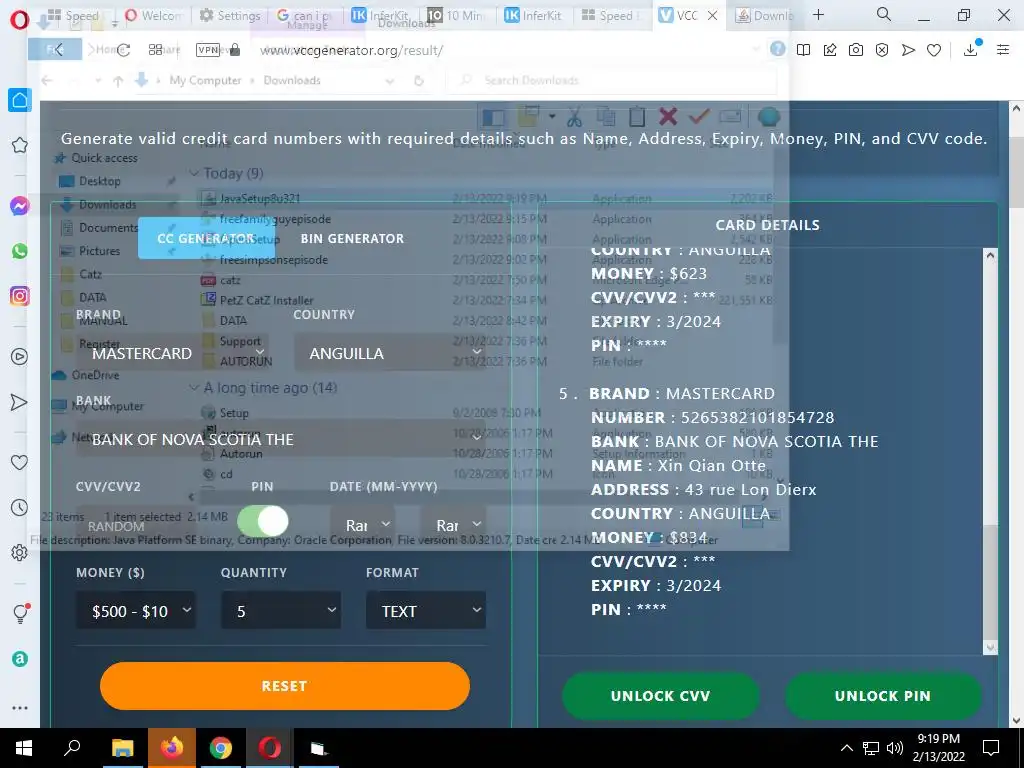This screenshot has height=768, width=1024.
Task: Open the date month dropdown
Action: 362,524
